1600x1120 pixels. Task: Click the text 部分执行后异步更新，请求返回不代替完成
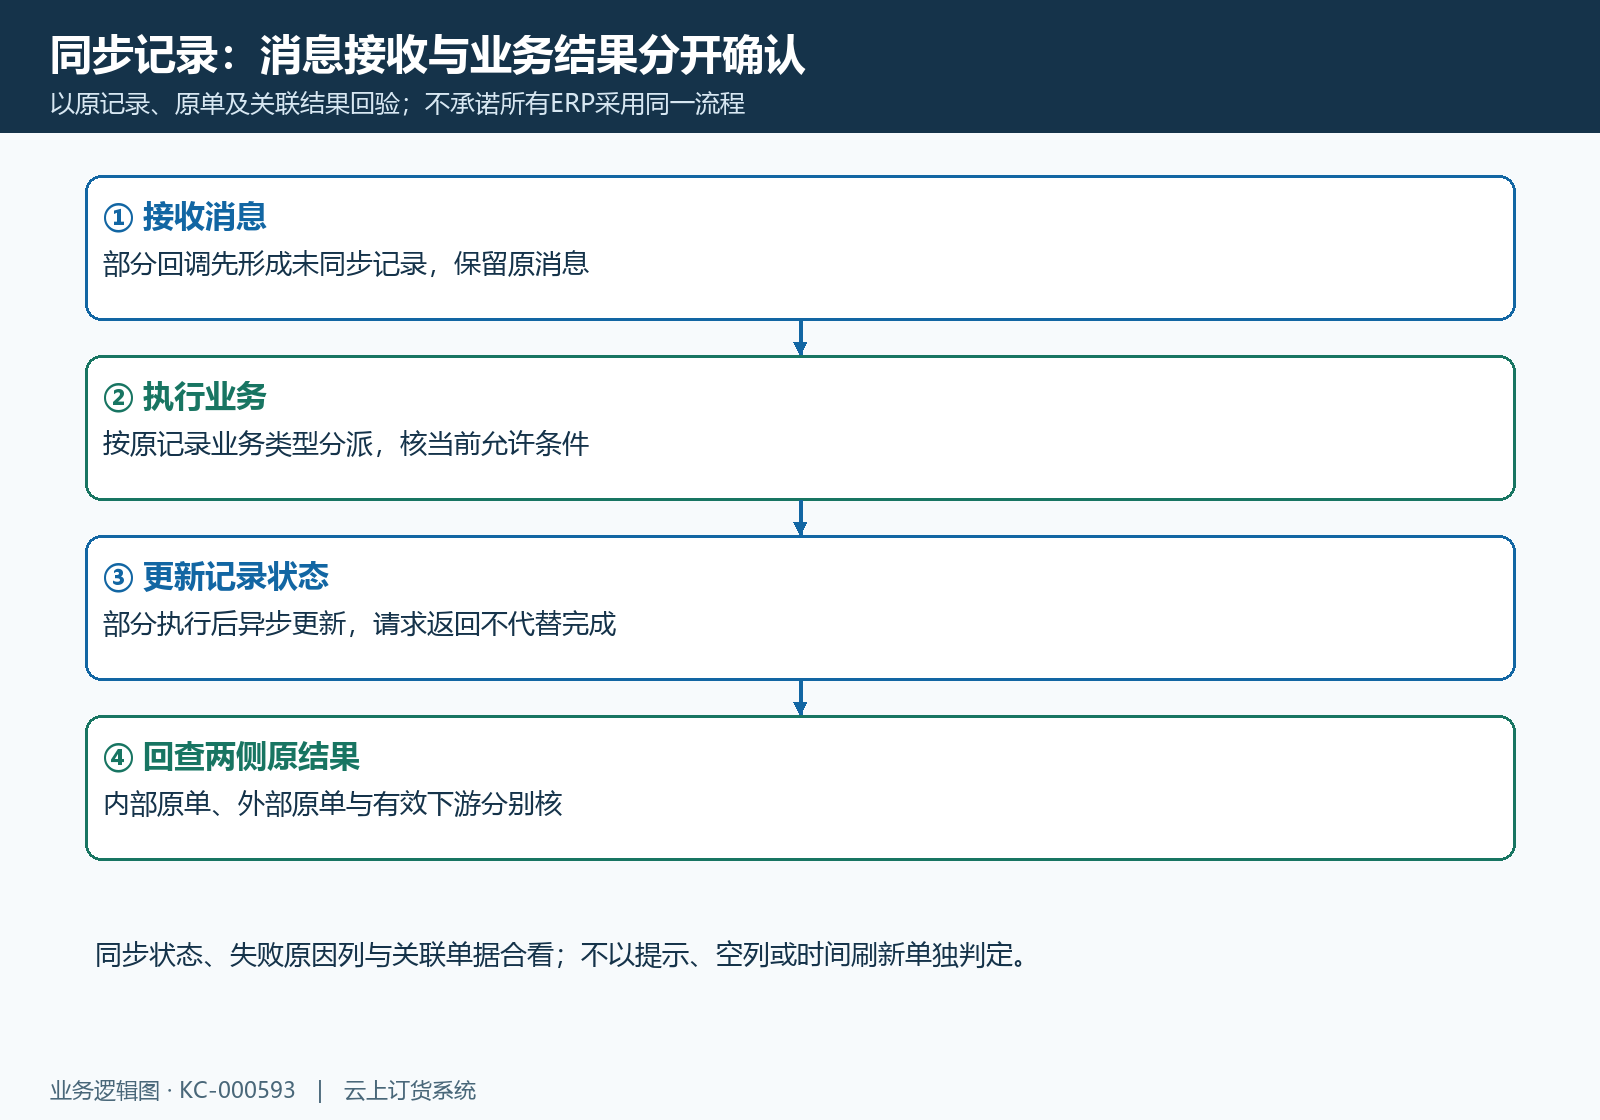point(359,624)
